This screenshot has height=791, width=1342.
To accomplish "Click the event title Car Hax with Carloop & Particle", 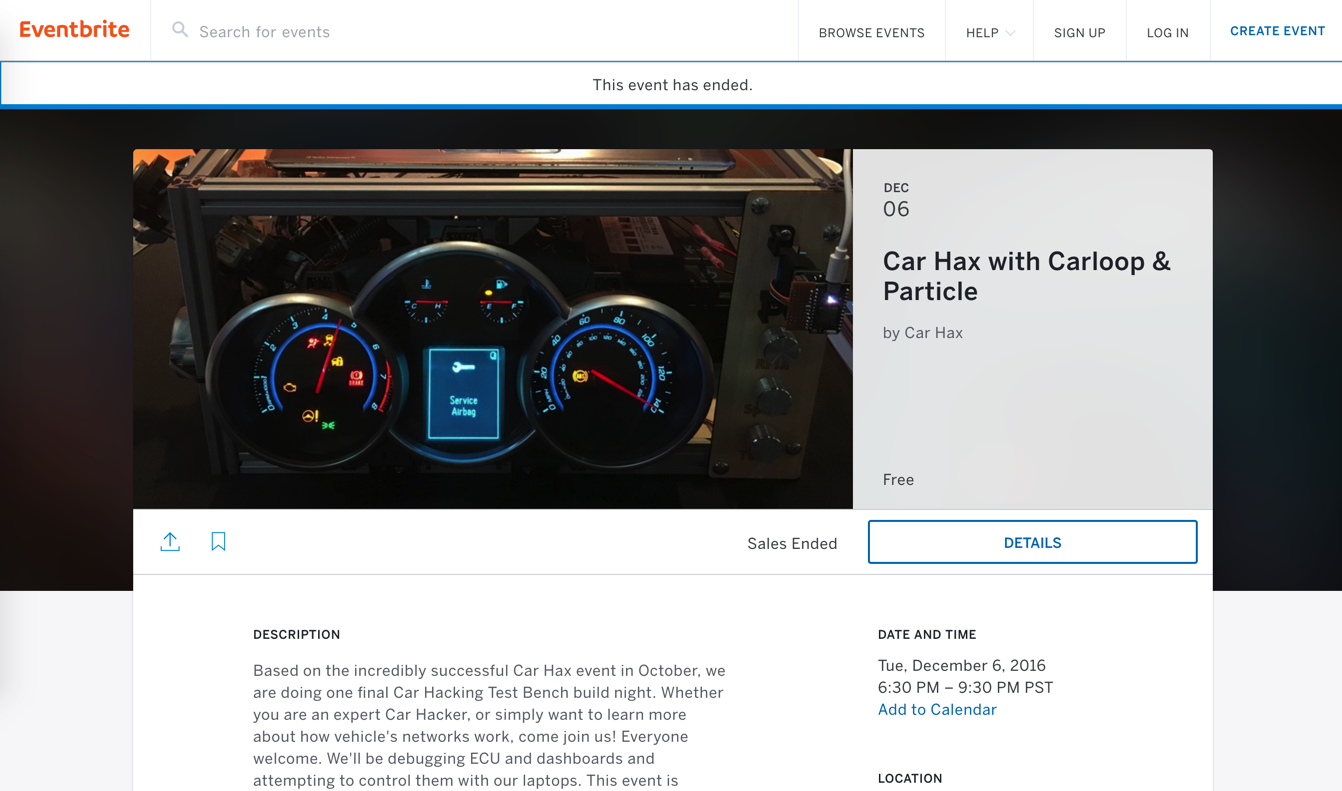I will pyautogui.click(x=1027, y=276).
